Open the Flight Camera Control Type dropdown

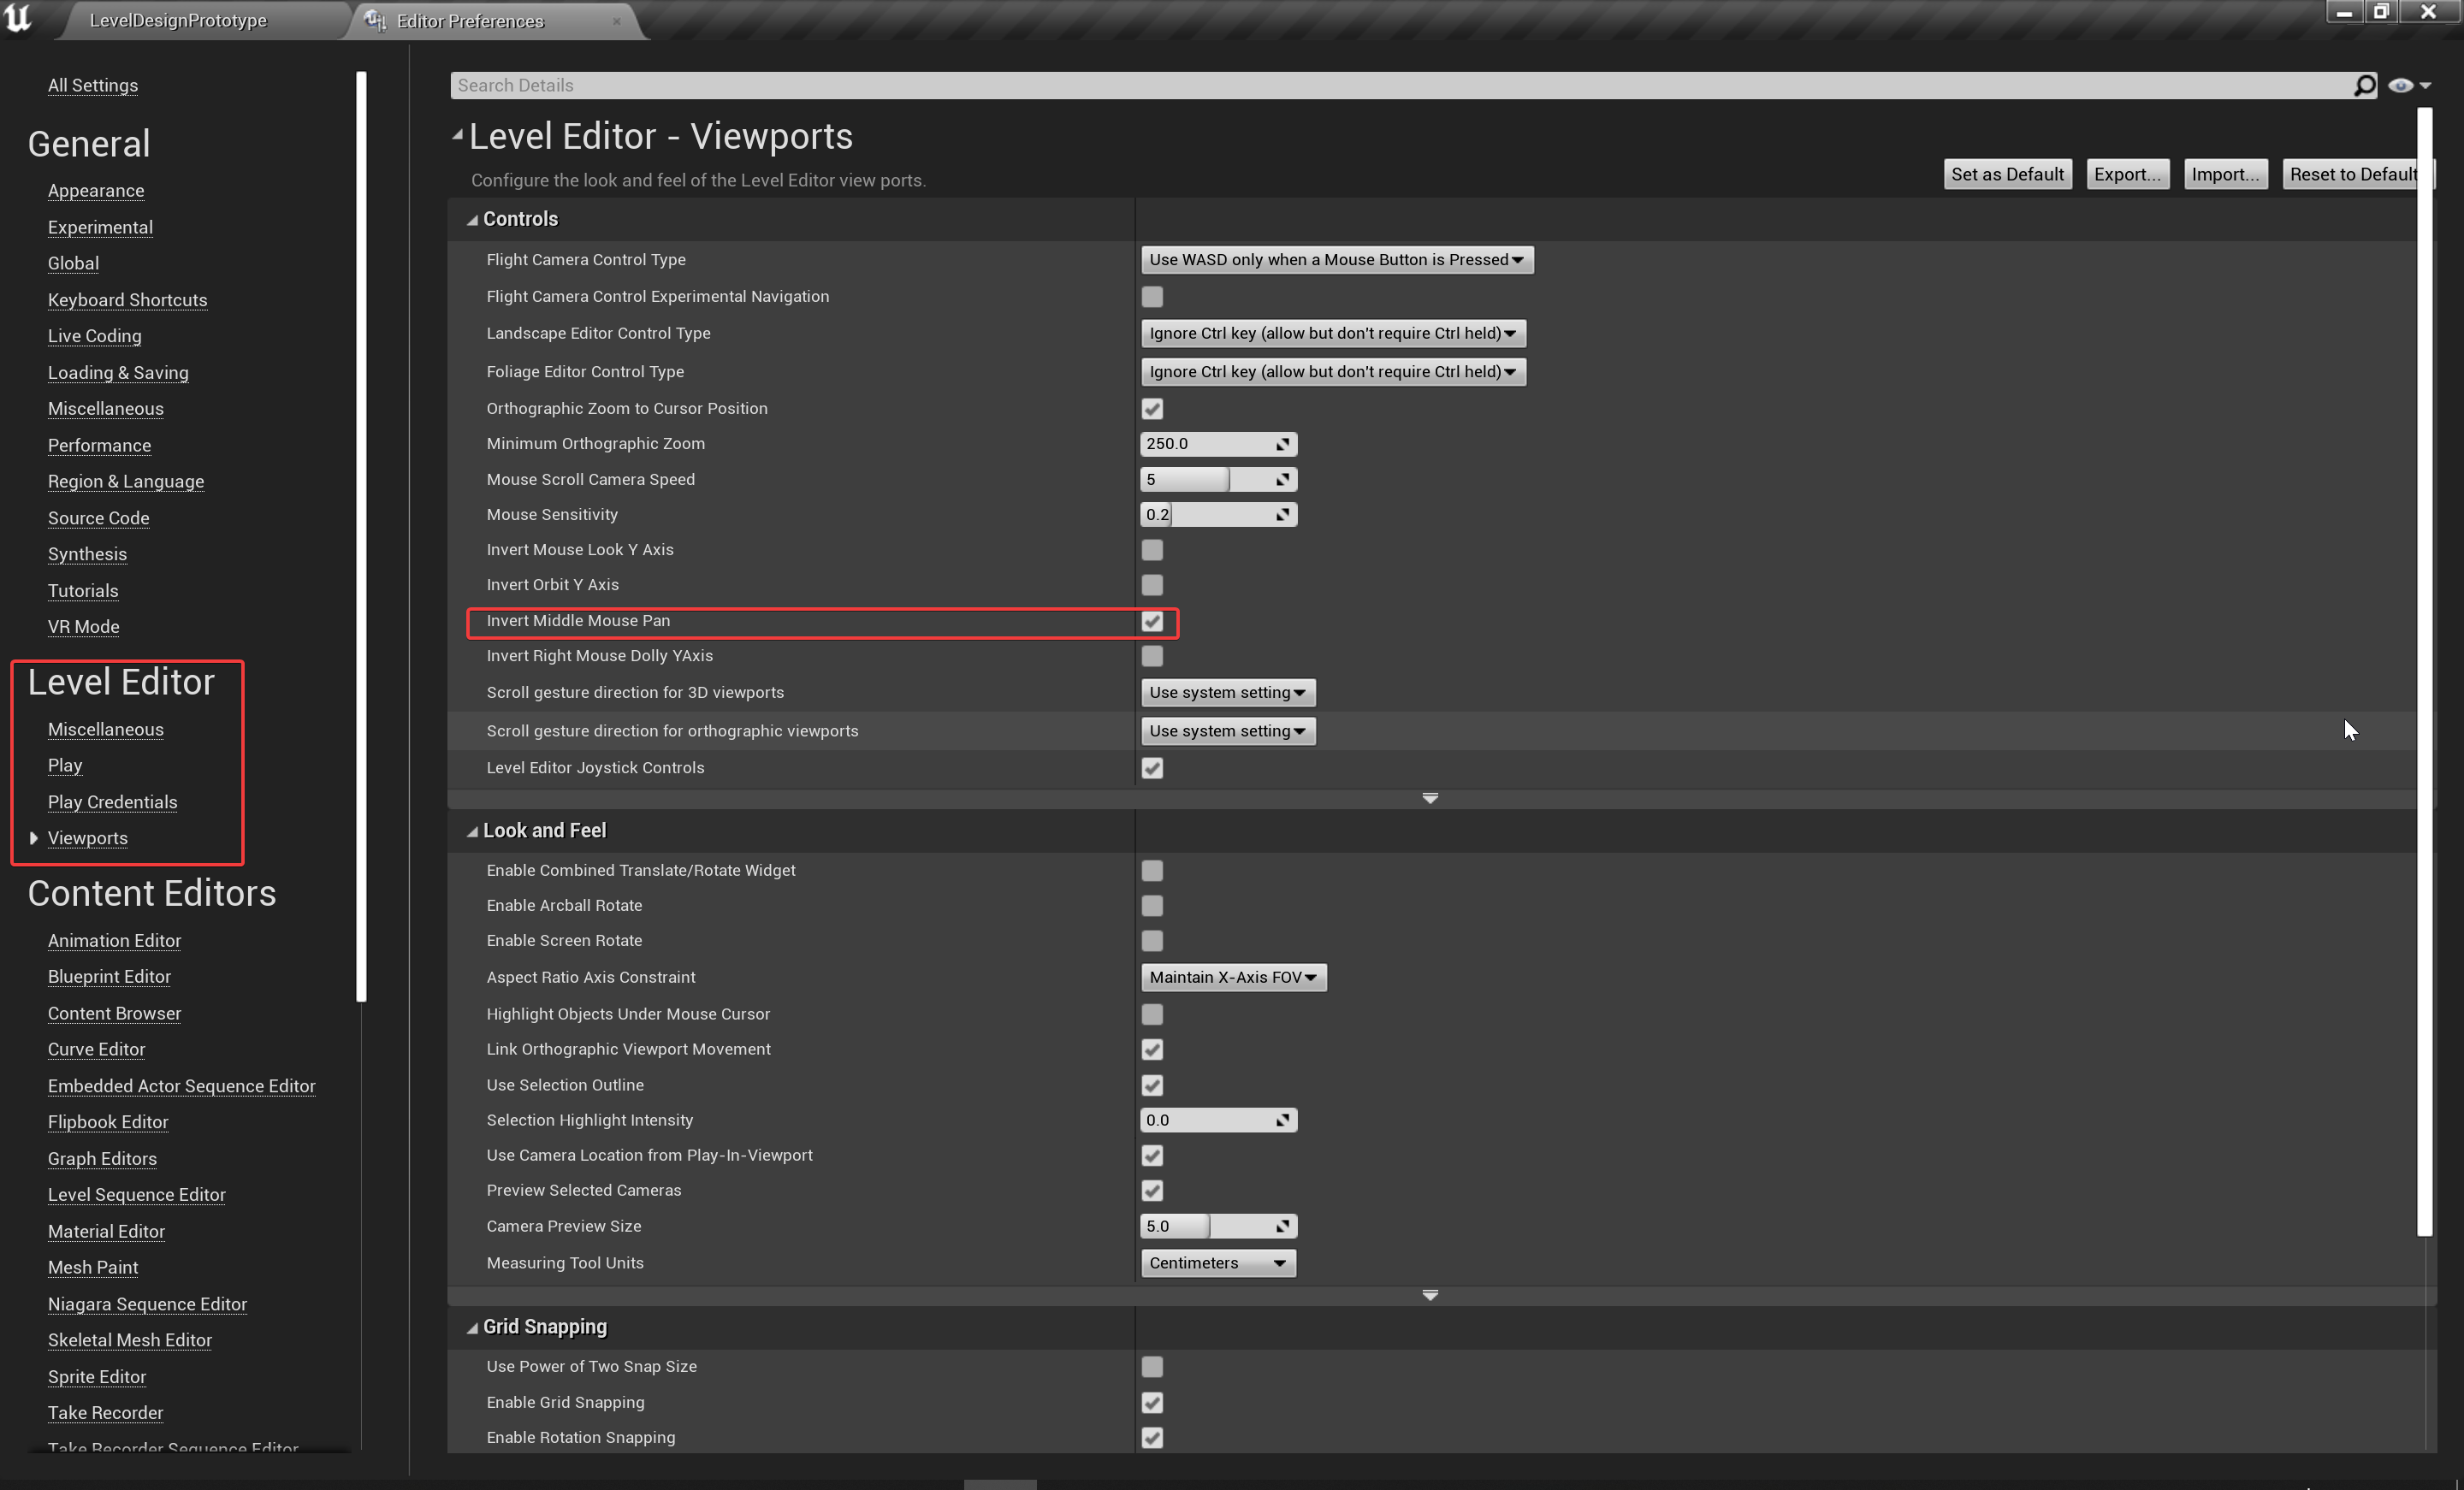click(x=1336, y=259)
